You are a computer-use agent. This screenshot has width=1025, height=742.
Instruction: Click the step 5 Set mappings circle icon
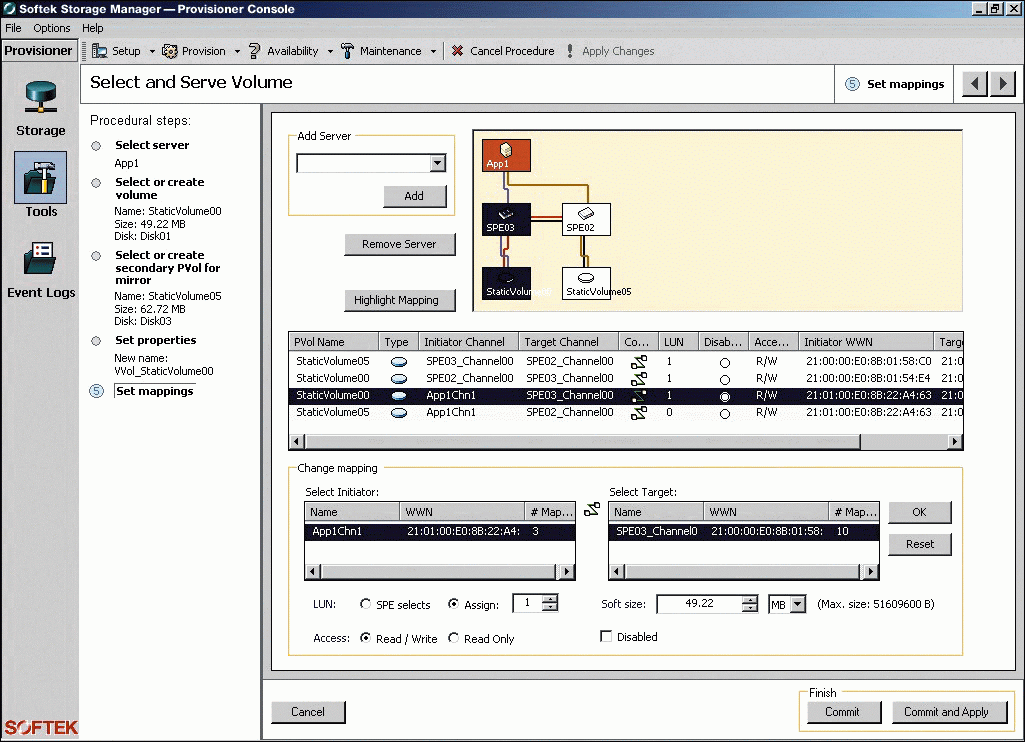tap(97, 391)
